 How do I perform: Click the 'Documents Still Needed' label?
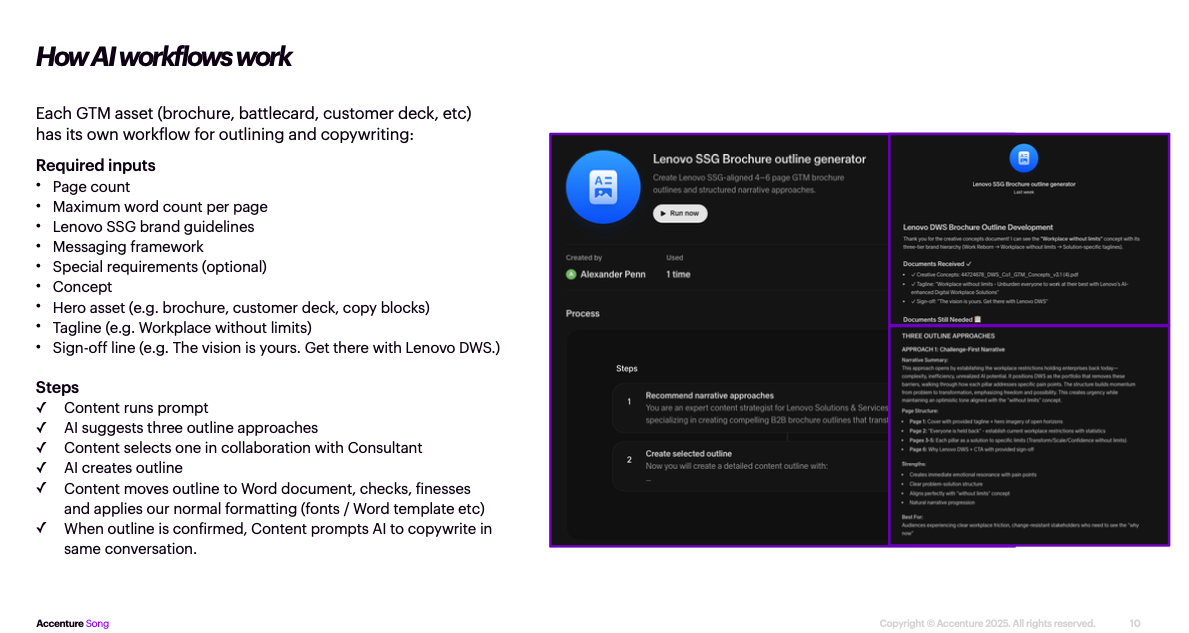click(x=941, y=320)
